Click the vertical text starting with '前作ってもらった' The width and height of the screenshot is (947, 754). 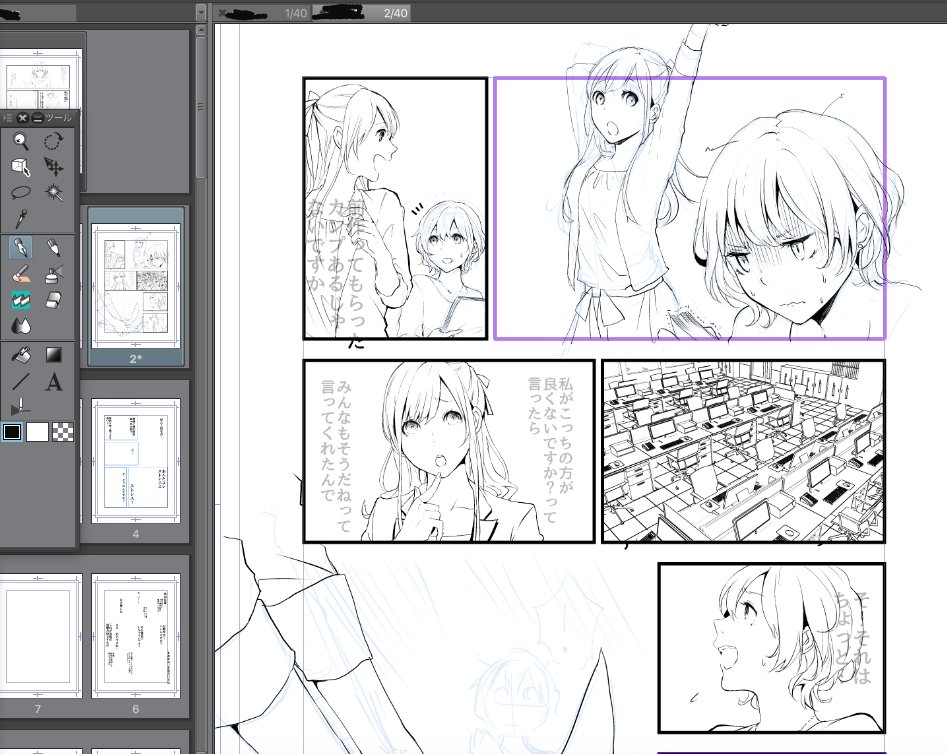pyautogui.click(x=336, y=274)
